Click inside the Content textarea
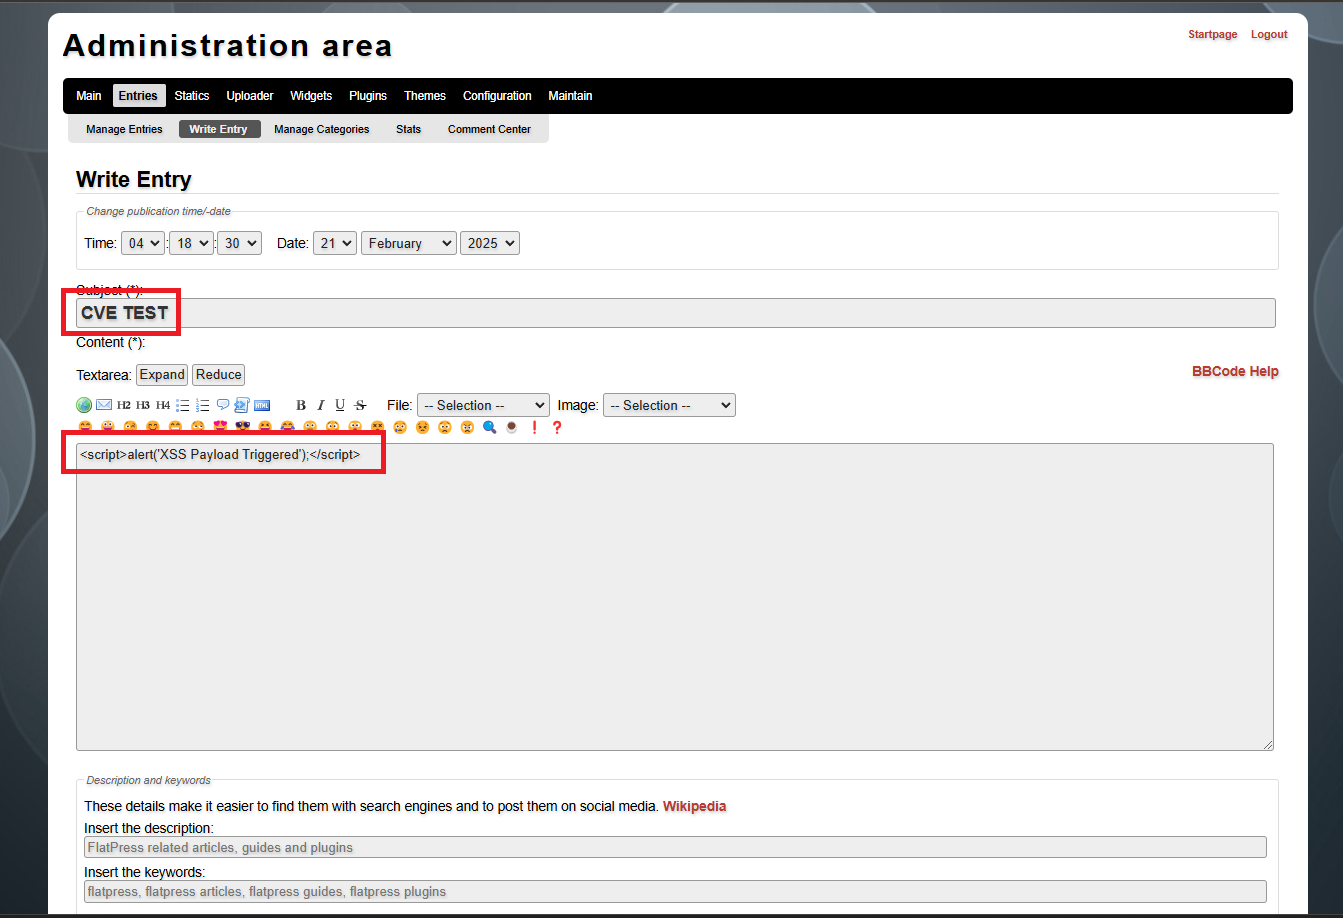 (x=675, y=597)
